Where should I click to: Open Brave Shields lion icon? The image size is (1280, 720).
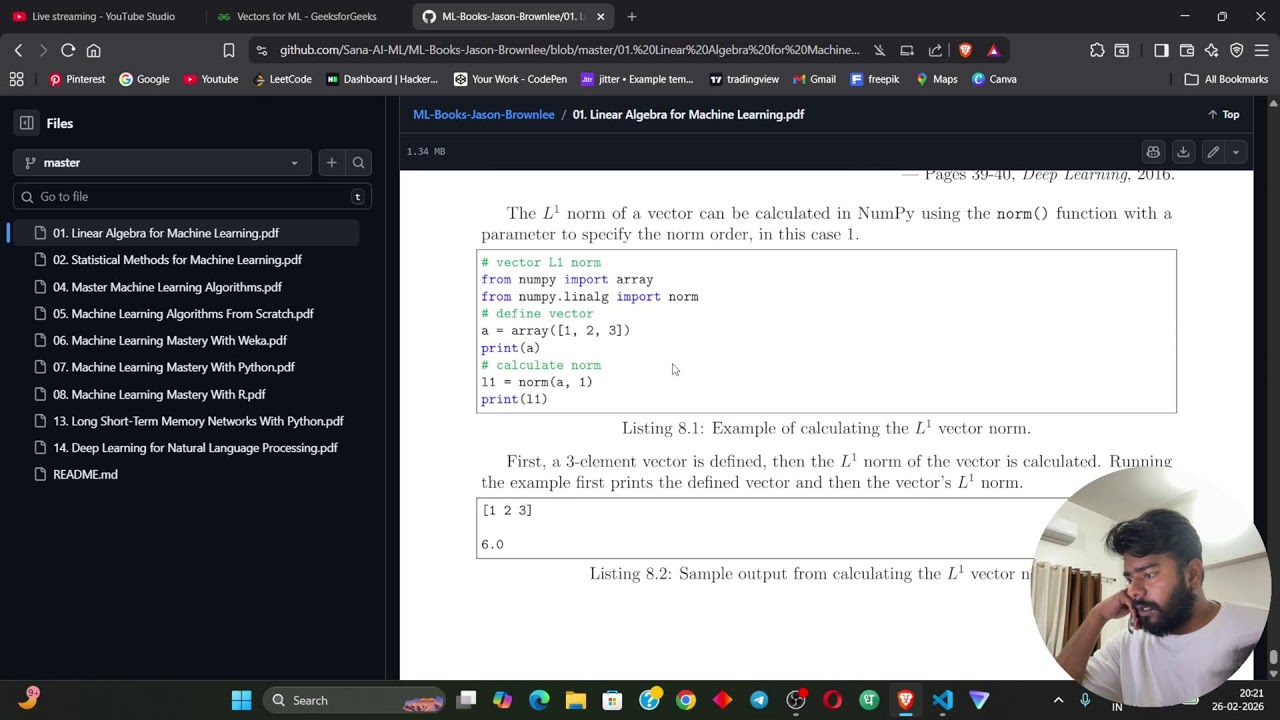click(x=965, y=50)
